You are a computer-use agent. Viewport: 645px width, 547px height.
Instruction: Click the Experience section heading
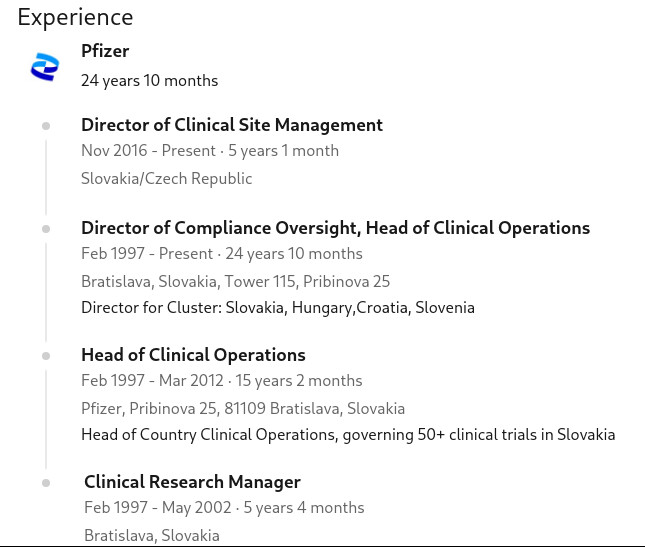point(75,17)
